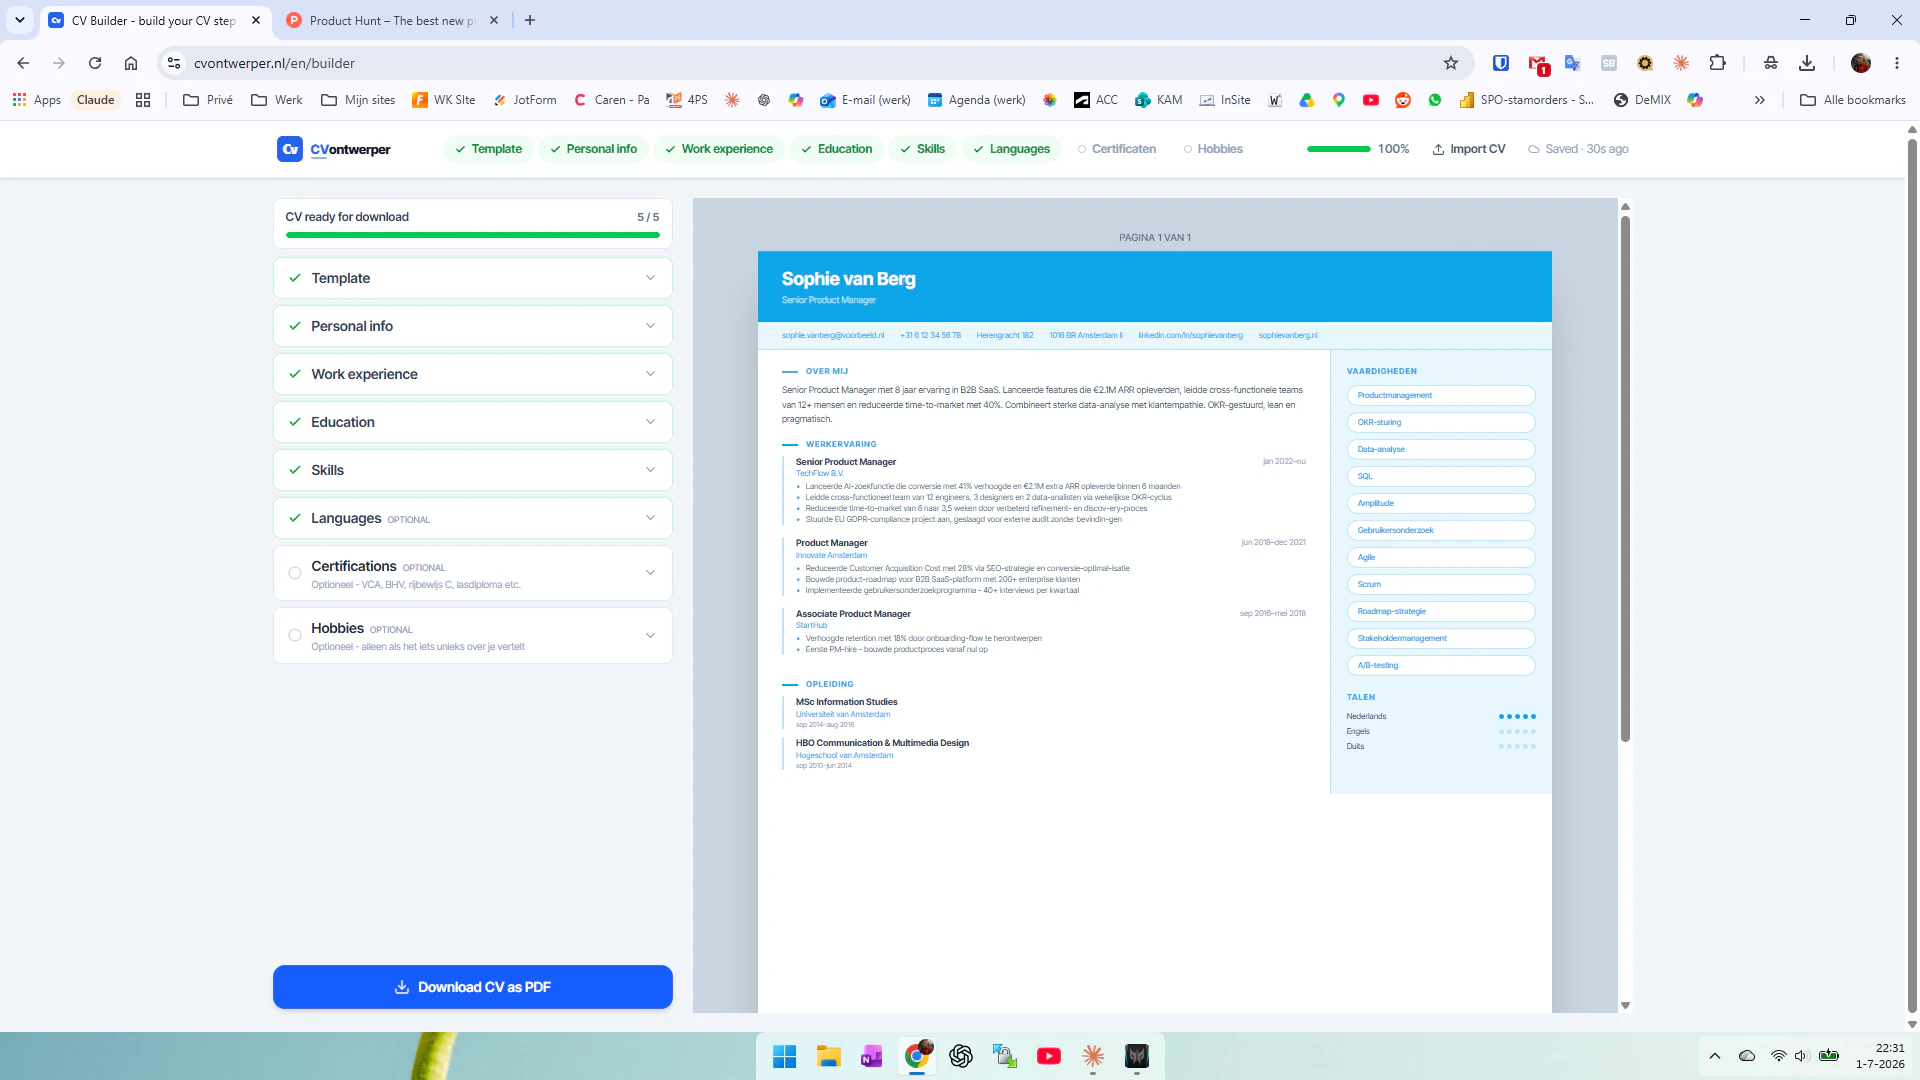Click the Import CV upload icon
The height and width of the screenshot is (1080, 1920).
[x=1438, y=149]
